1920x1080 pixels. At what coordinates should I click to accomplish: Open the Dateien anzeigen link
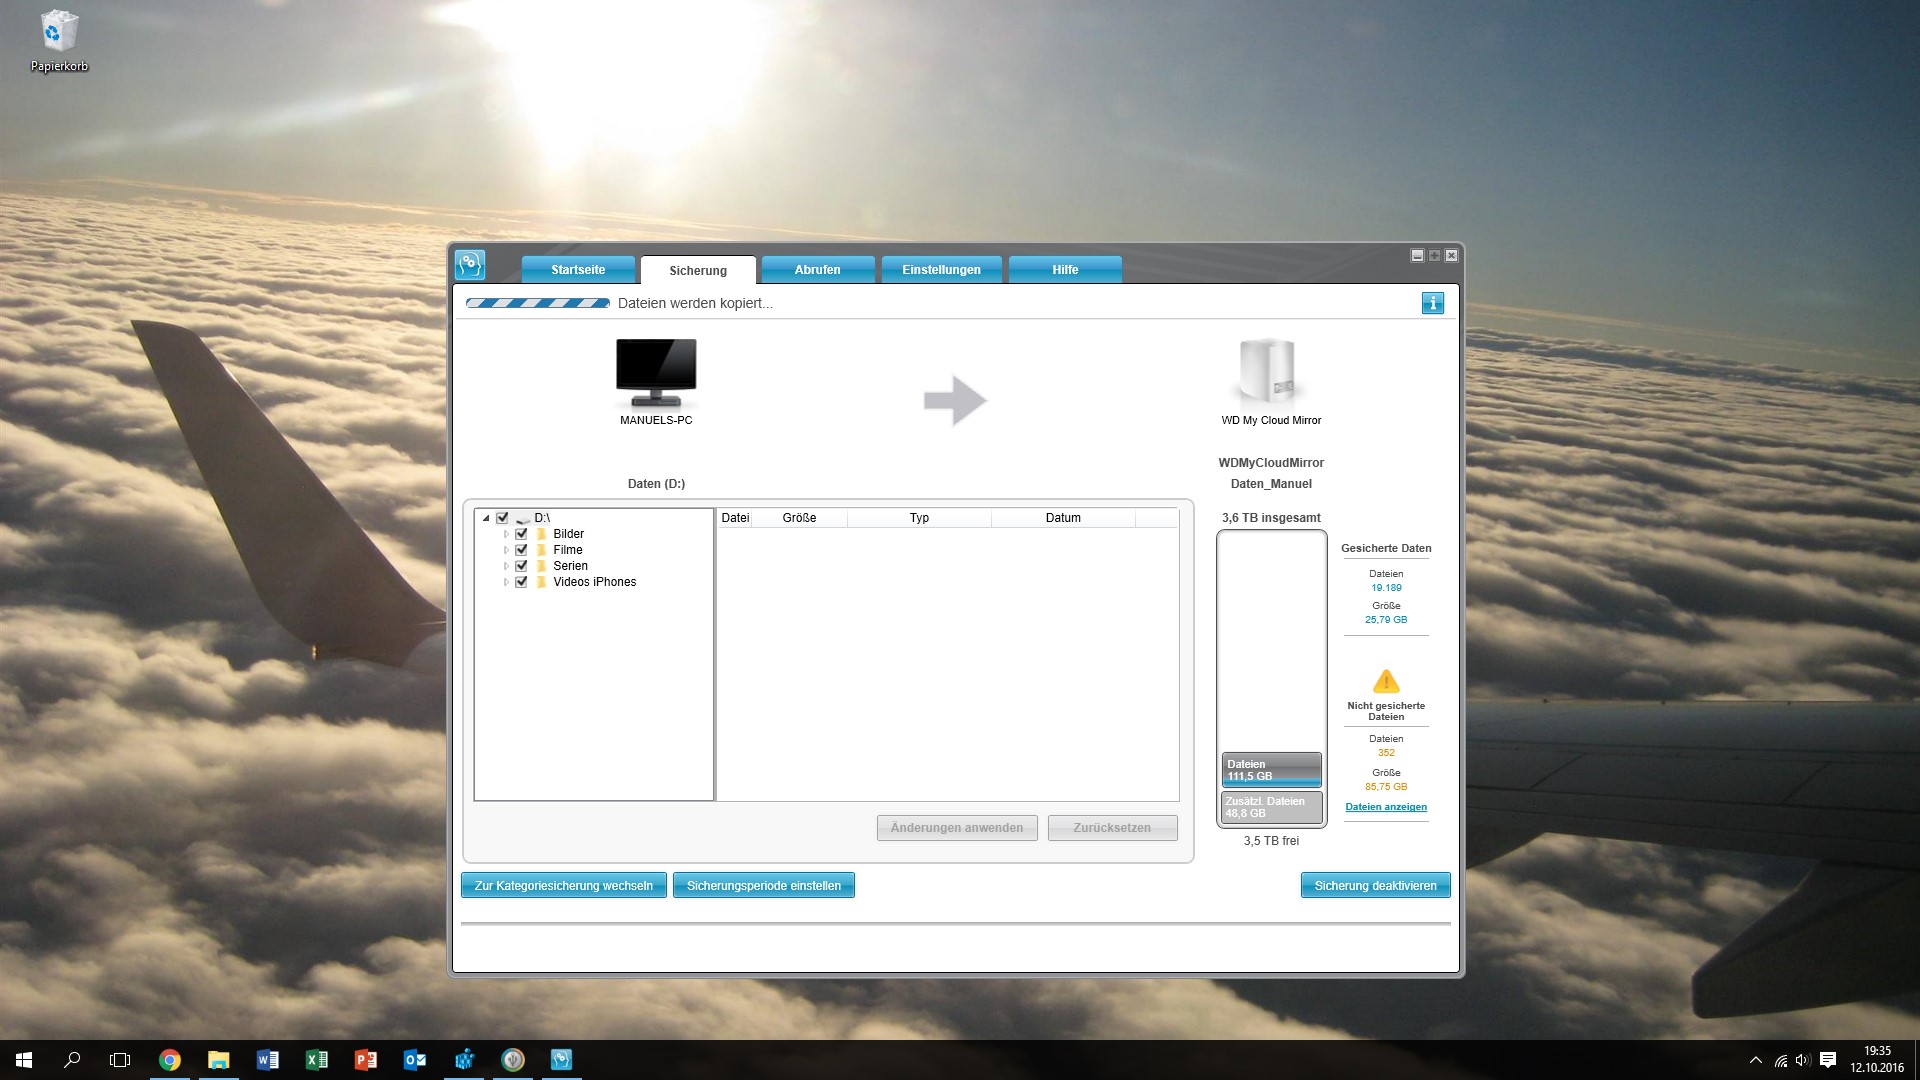[1386, 807]
